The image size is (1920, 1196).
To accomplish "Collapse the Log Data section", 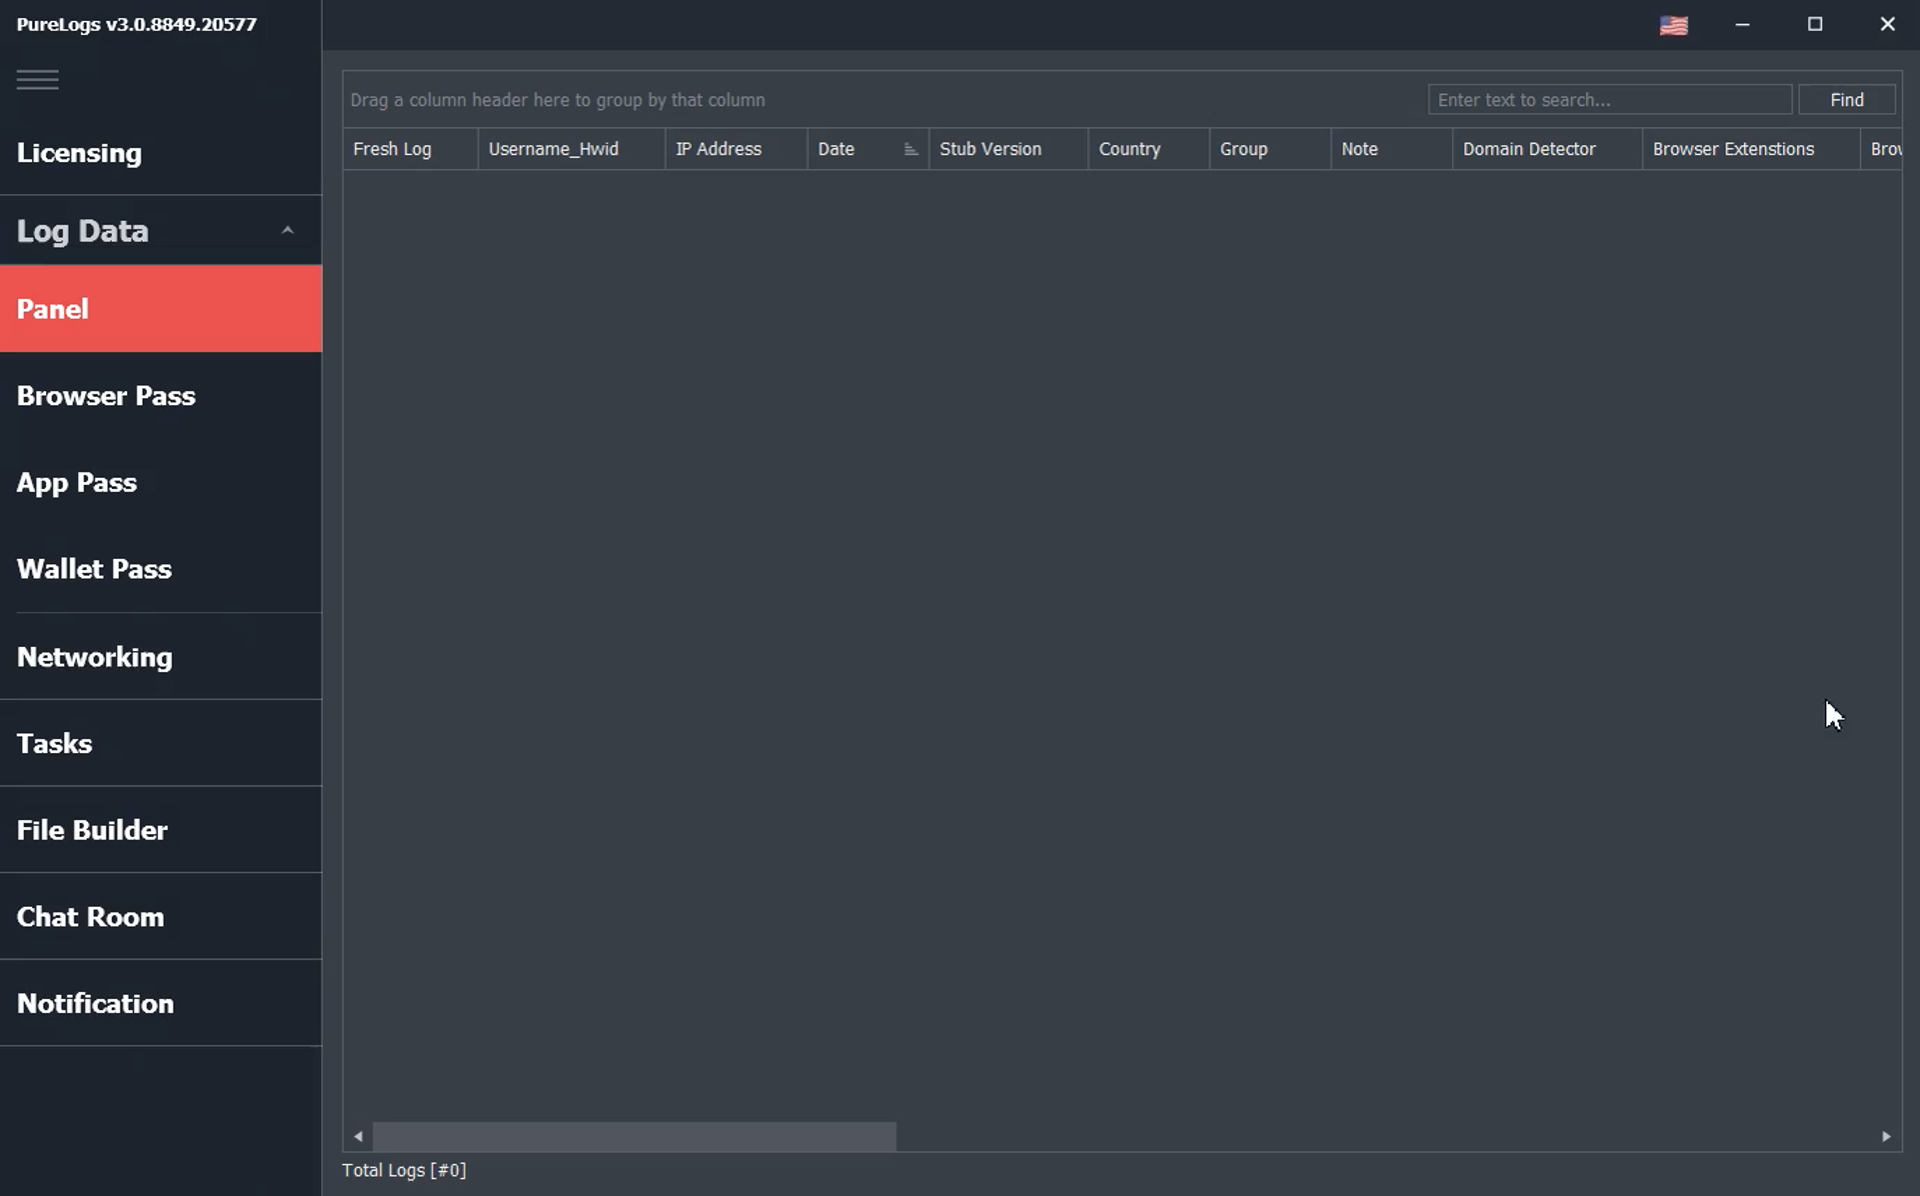I will point(288,230).
